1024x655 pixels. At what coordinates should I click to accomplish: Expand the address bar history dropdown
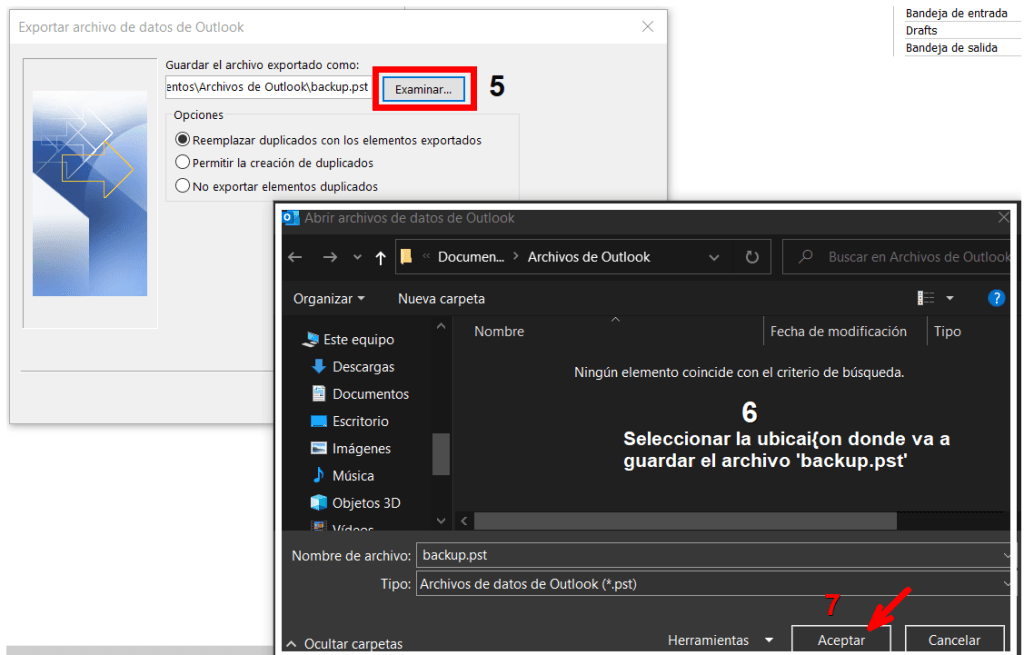714,257
